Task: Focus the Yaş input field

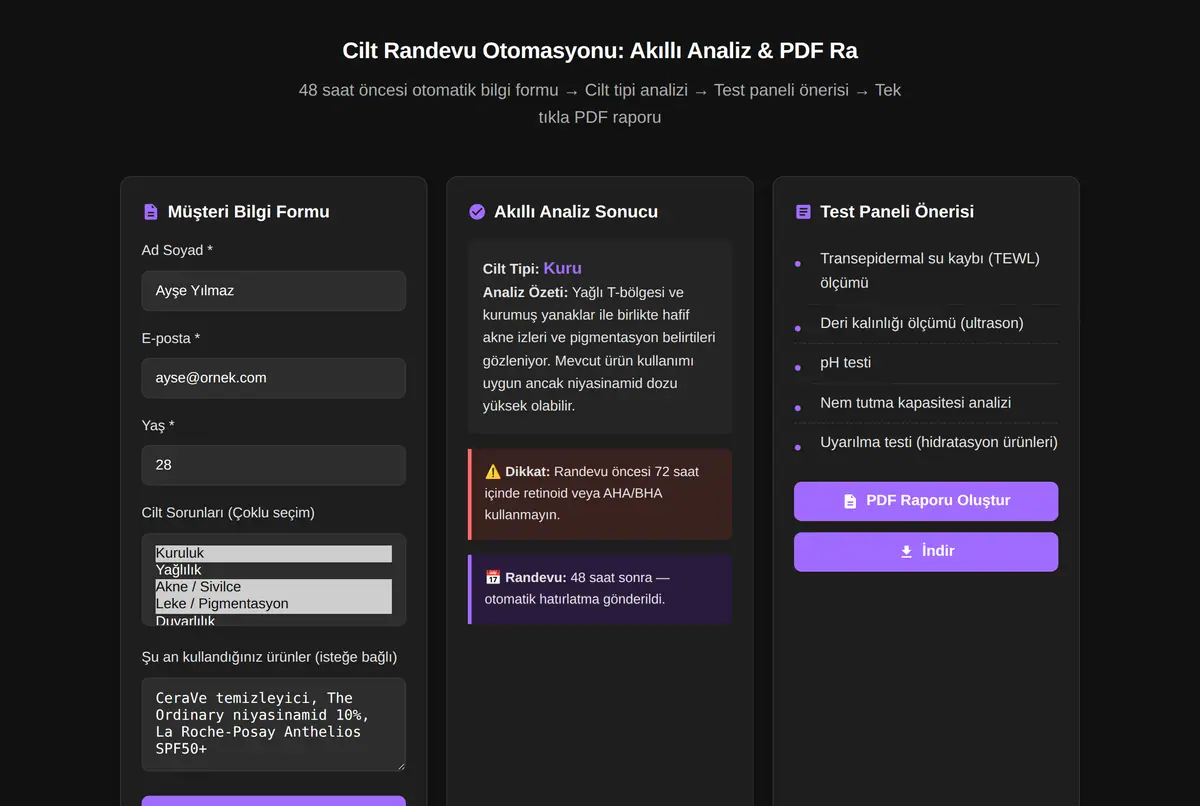Action: tap(274, 465)
